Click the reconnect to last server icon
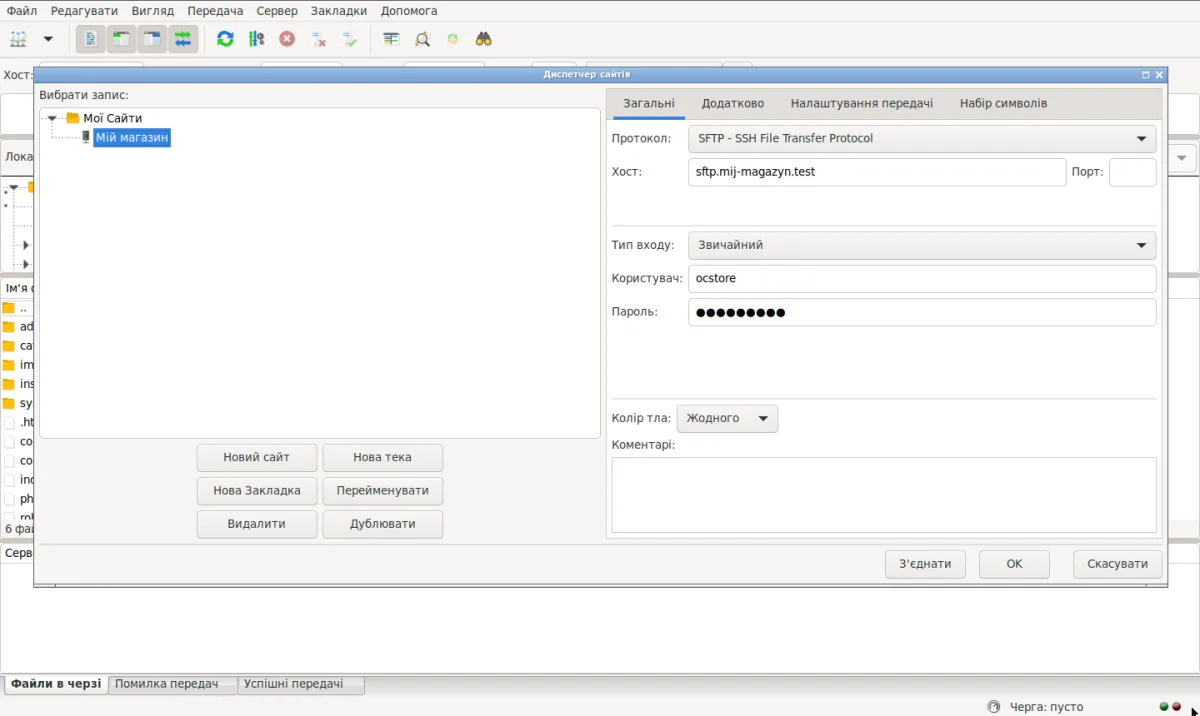This screenshot has width=1200, height=716. 349,39
